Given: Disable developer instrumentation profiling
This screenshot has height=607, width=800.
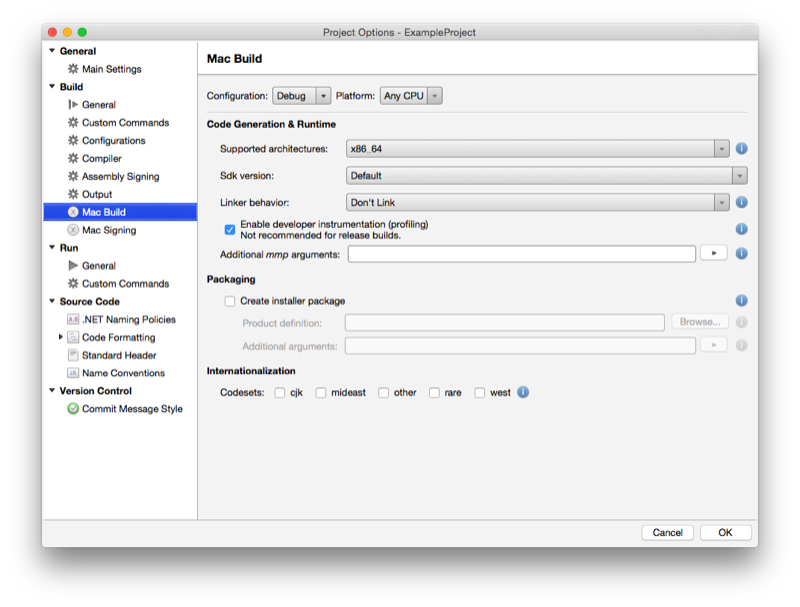Looking at the screenshot, I should click(228, 228).
